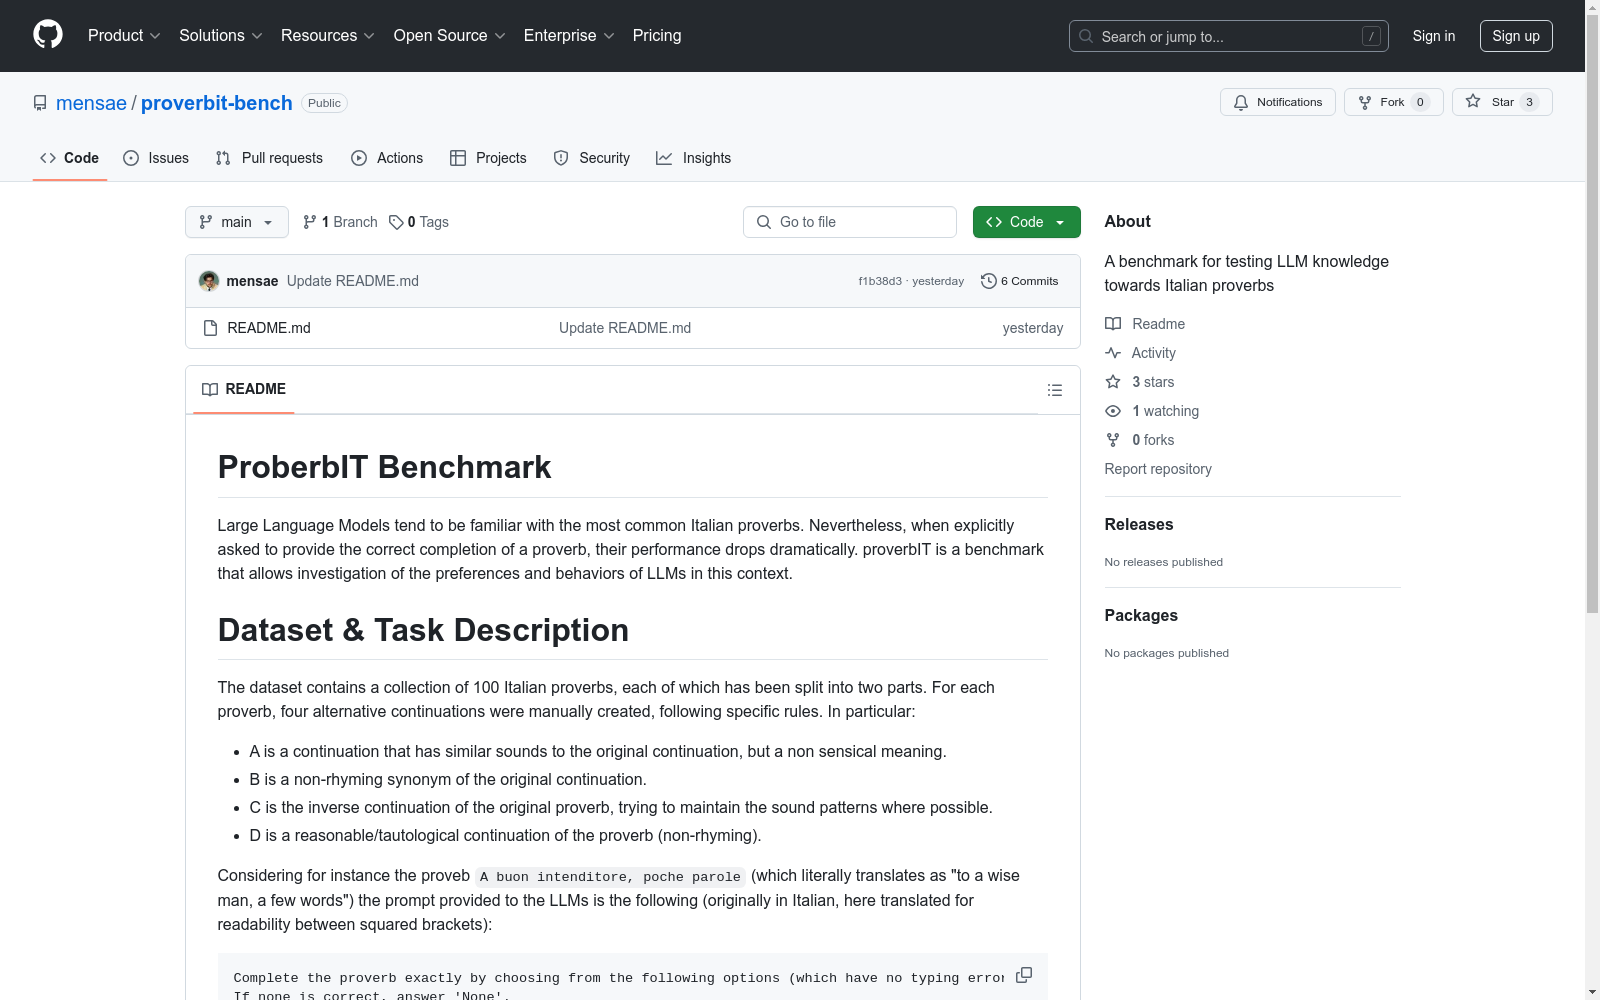Click the Activity pulse icon

point(1113,353)
